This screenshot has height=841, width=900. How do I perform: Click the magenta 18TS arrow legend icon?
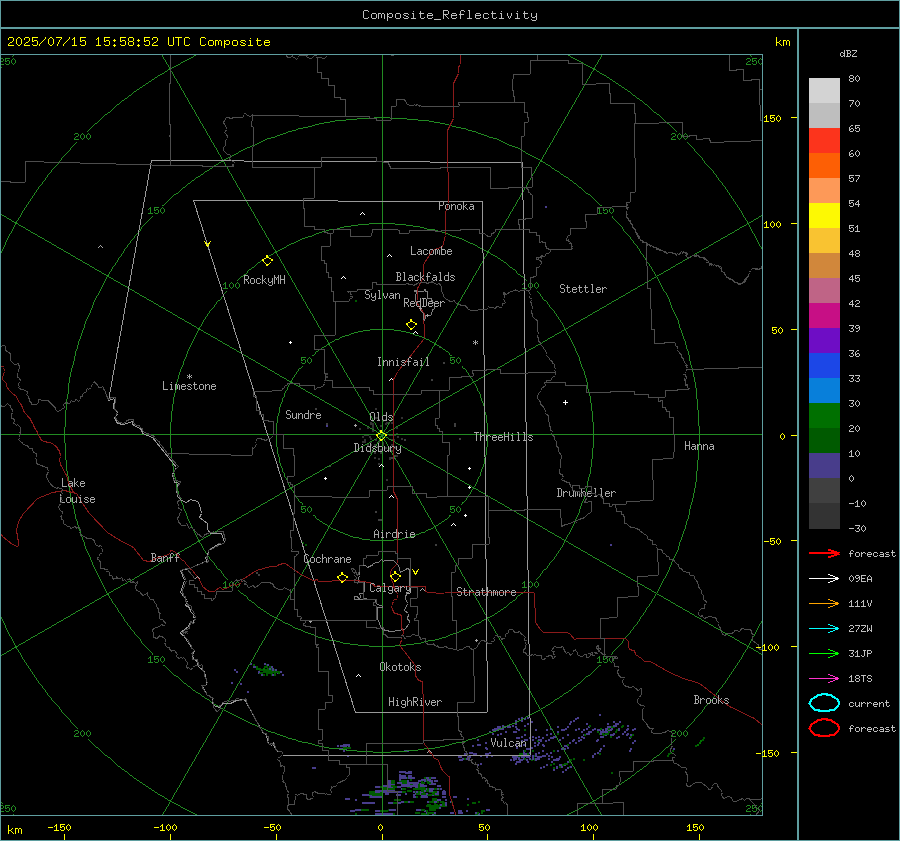point(824,679)
